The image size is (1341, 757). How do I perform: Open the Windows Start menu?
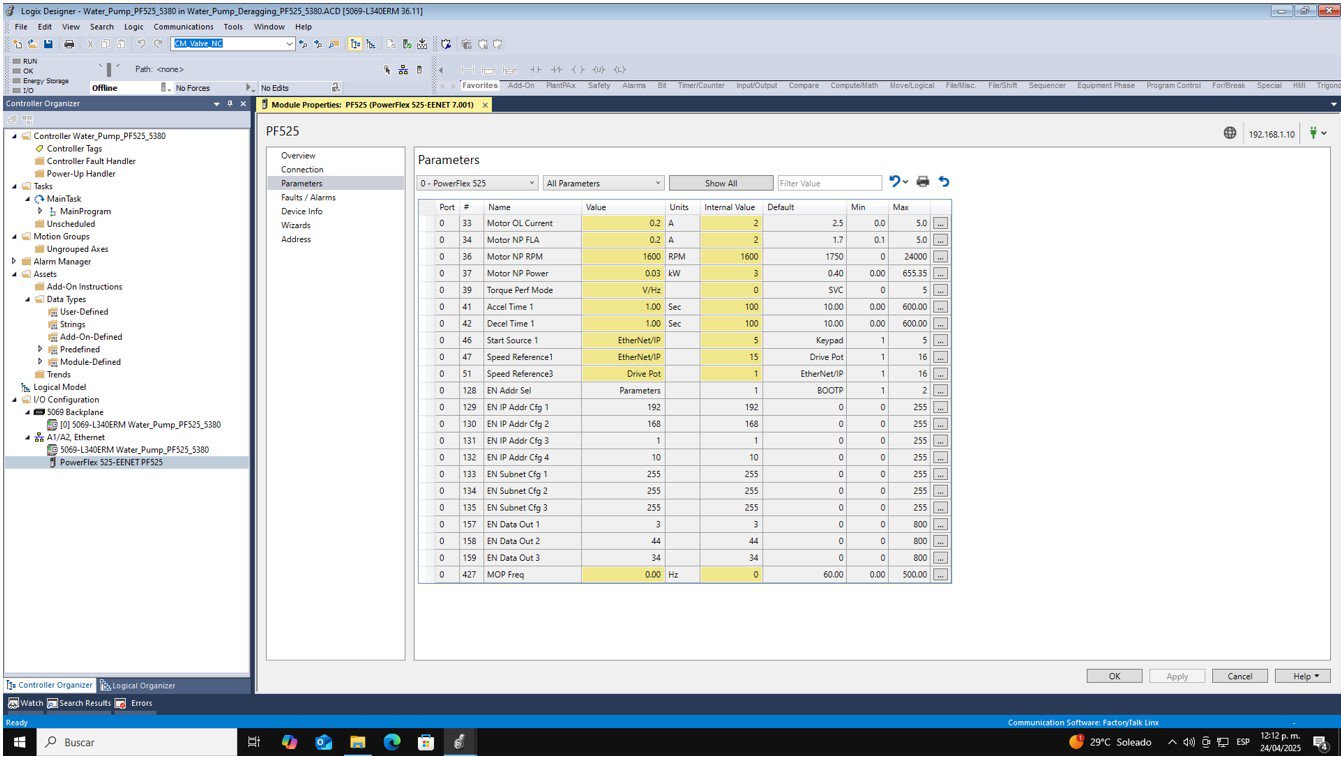(18, 742)
